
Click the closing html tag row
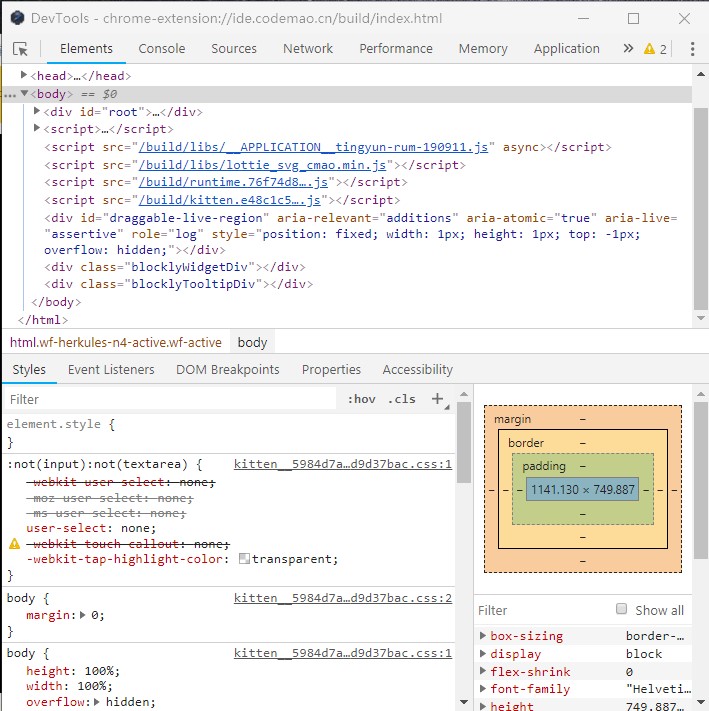(43, 320)
